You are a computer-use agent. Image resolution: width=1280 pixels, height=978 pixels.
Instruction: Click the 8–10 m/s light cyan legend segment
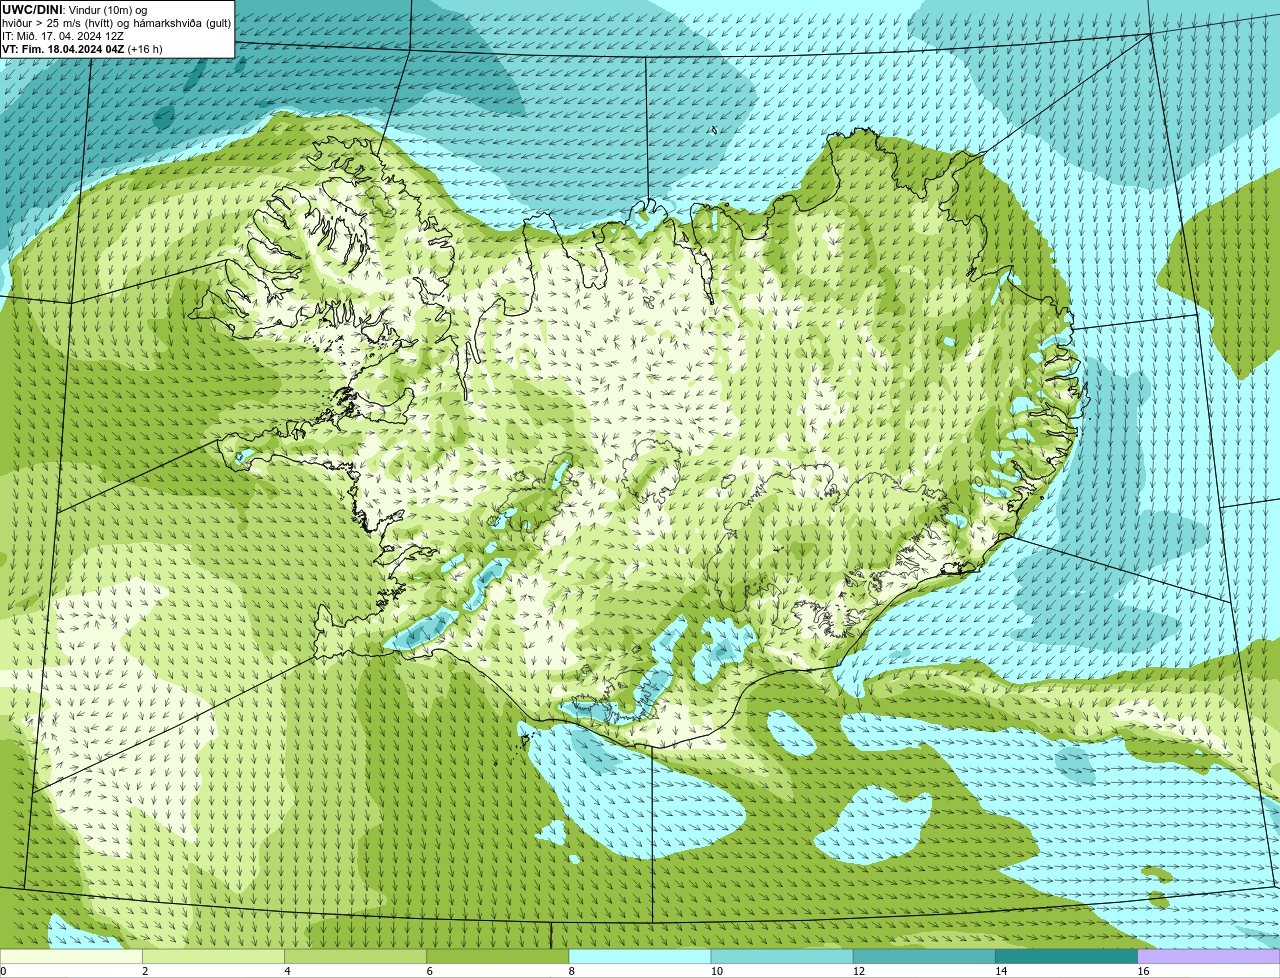[x=639, y=957]
